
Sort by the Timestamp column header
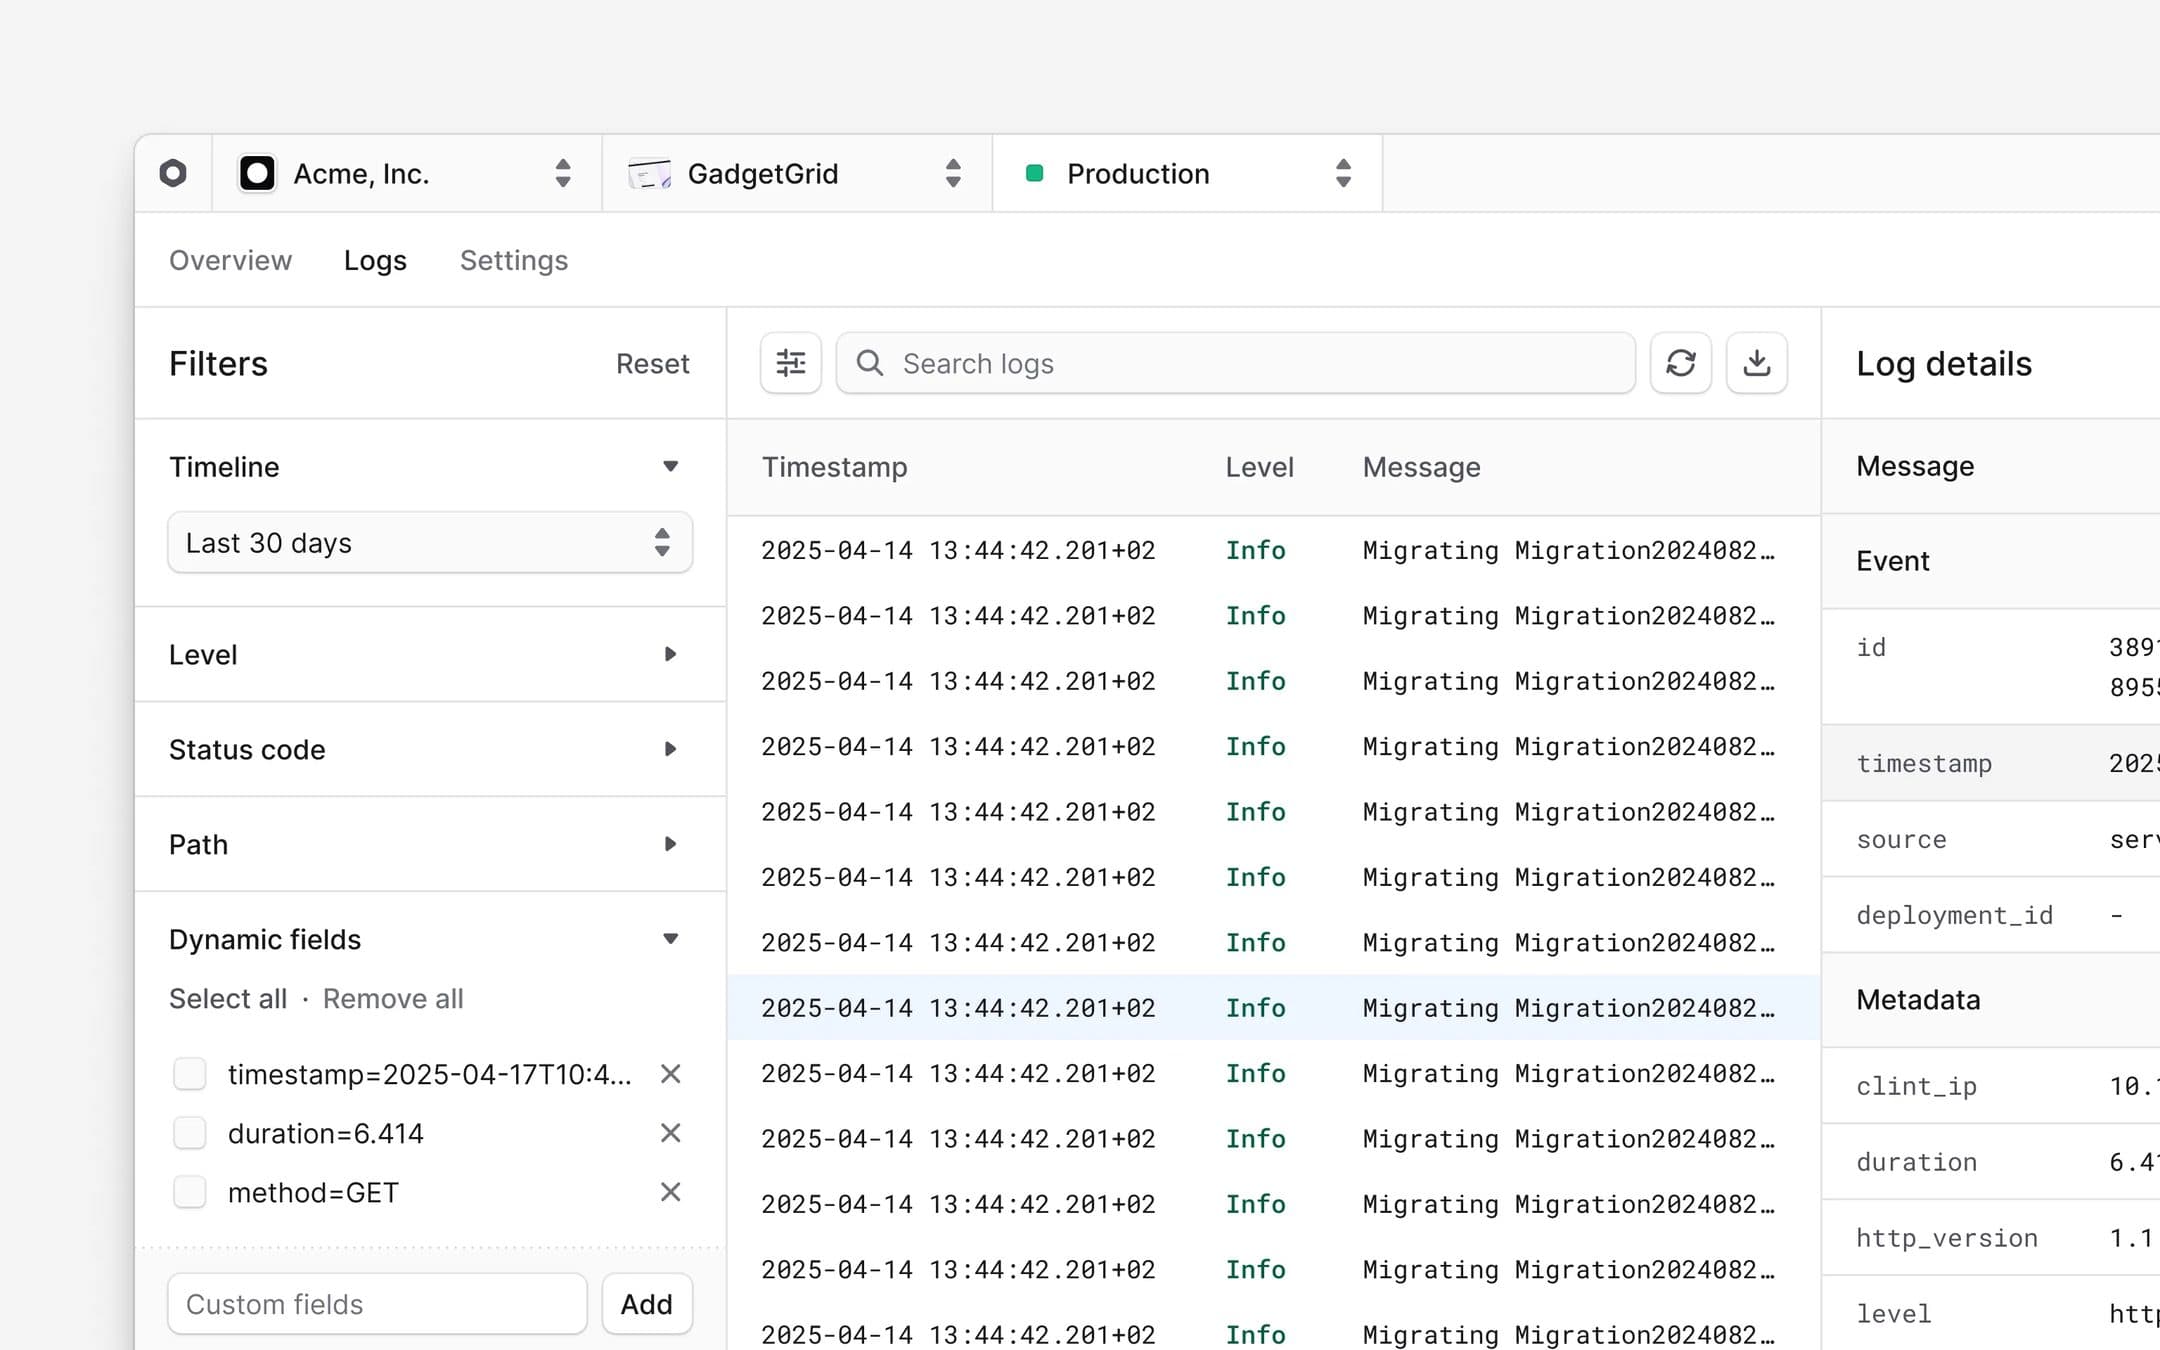pyautogui.click(x=835, y=467)
